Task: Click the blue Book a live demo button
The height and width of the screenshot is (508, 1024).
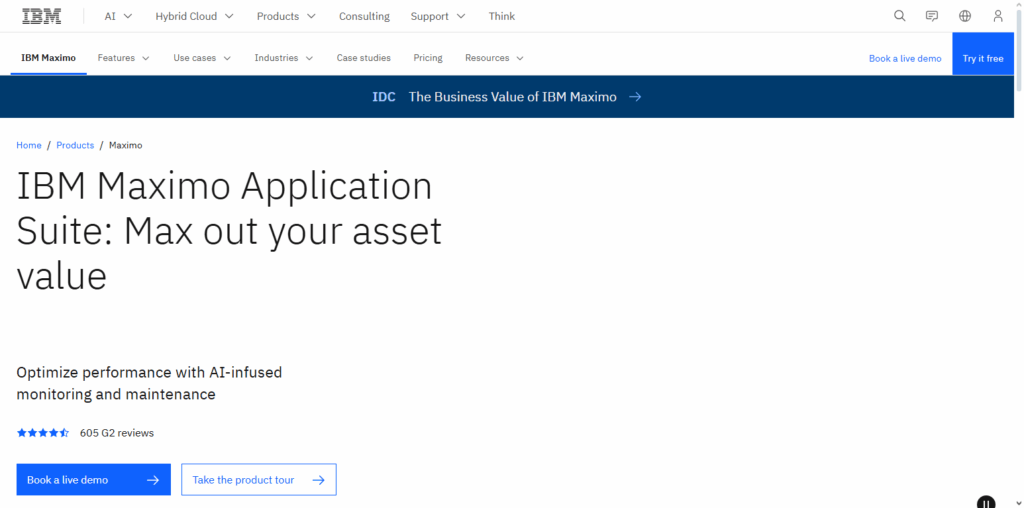Action: click(x=93, y=480)
